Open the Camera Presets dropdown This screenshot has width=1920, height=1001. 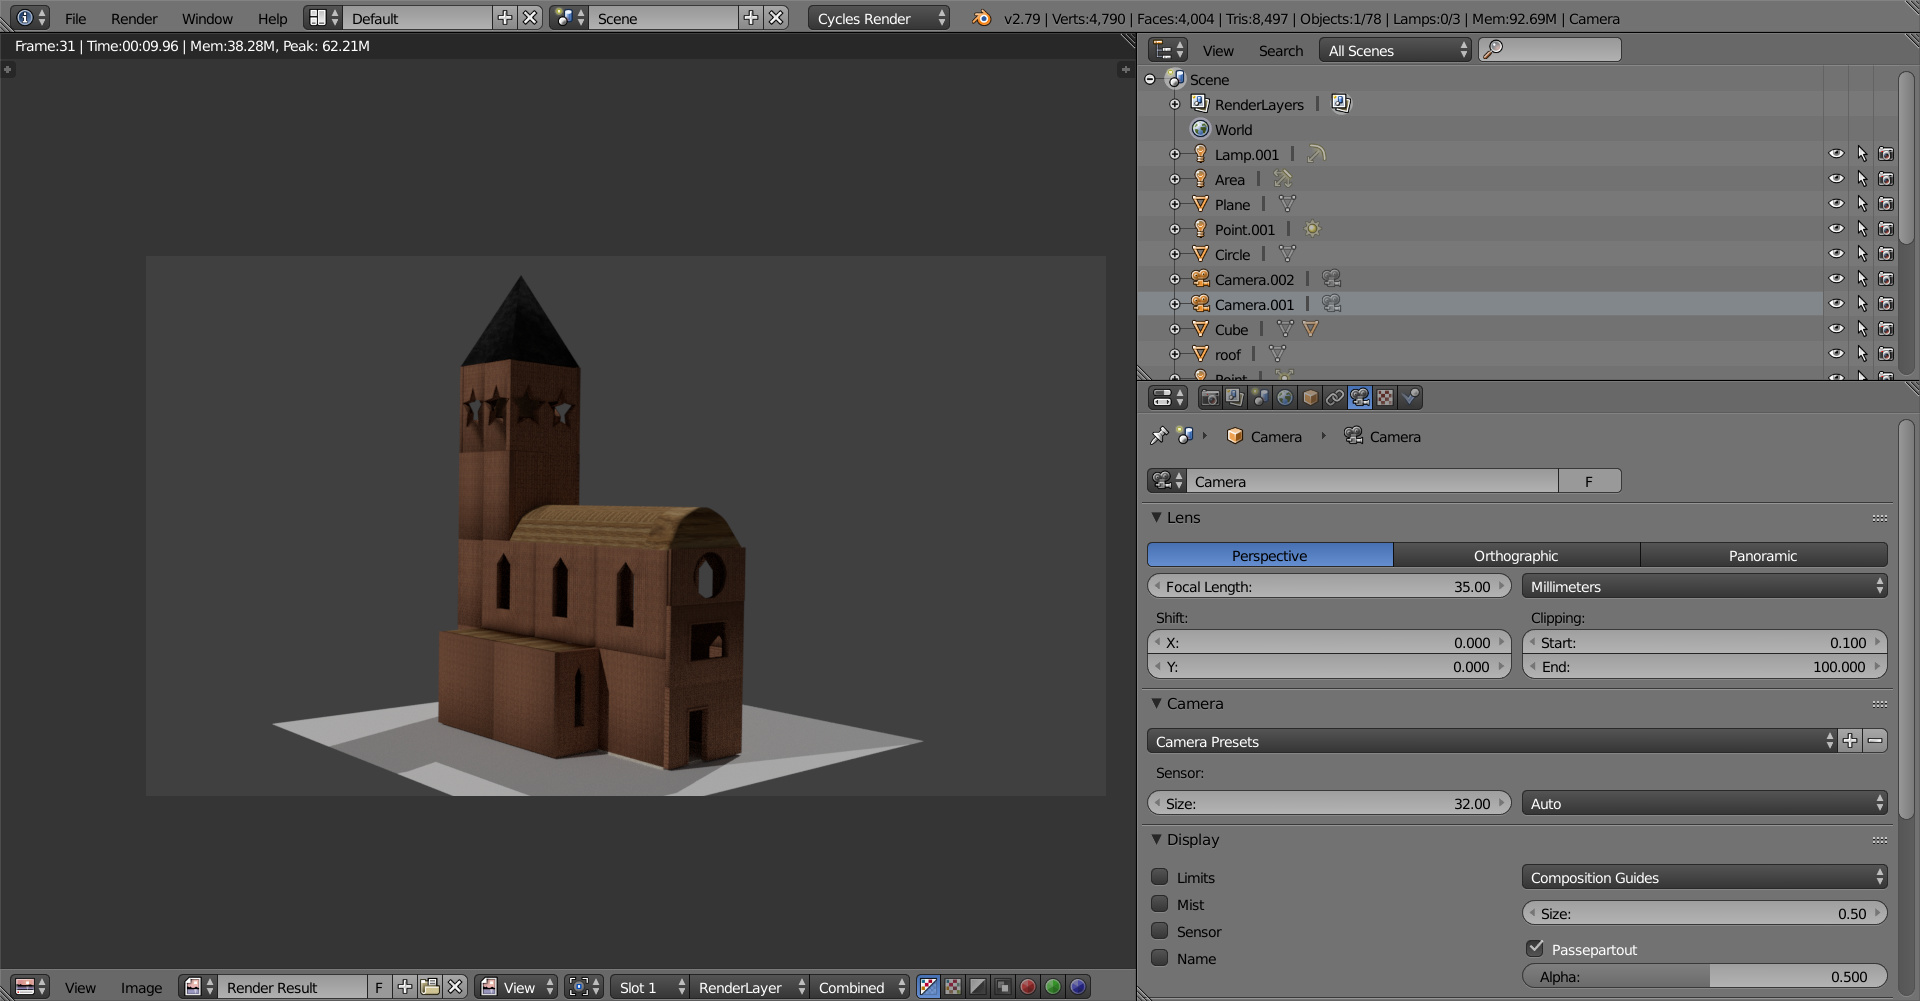tap(1492, 741)
